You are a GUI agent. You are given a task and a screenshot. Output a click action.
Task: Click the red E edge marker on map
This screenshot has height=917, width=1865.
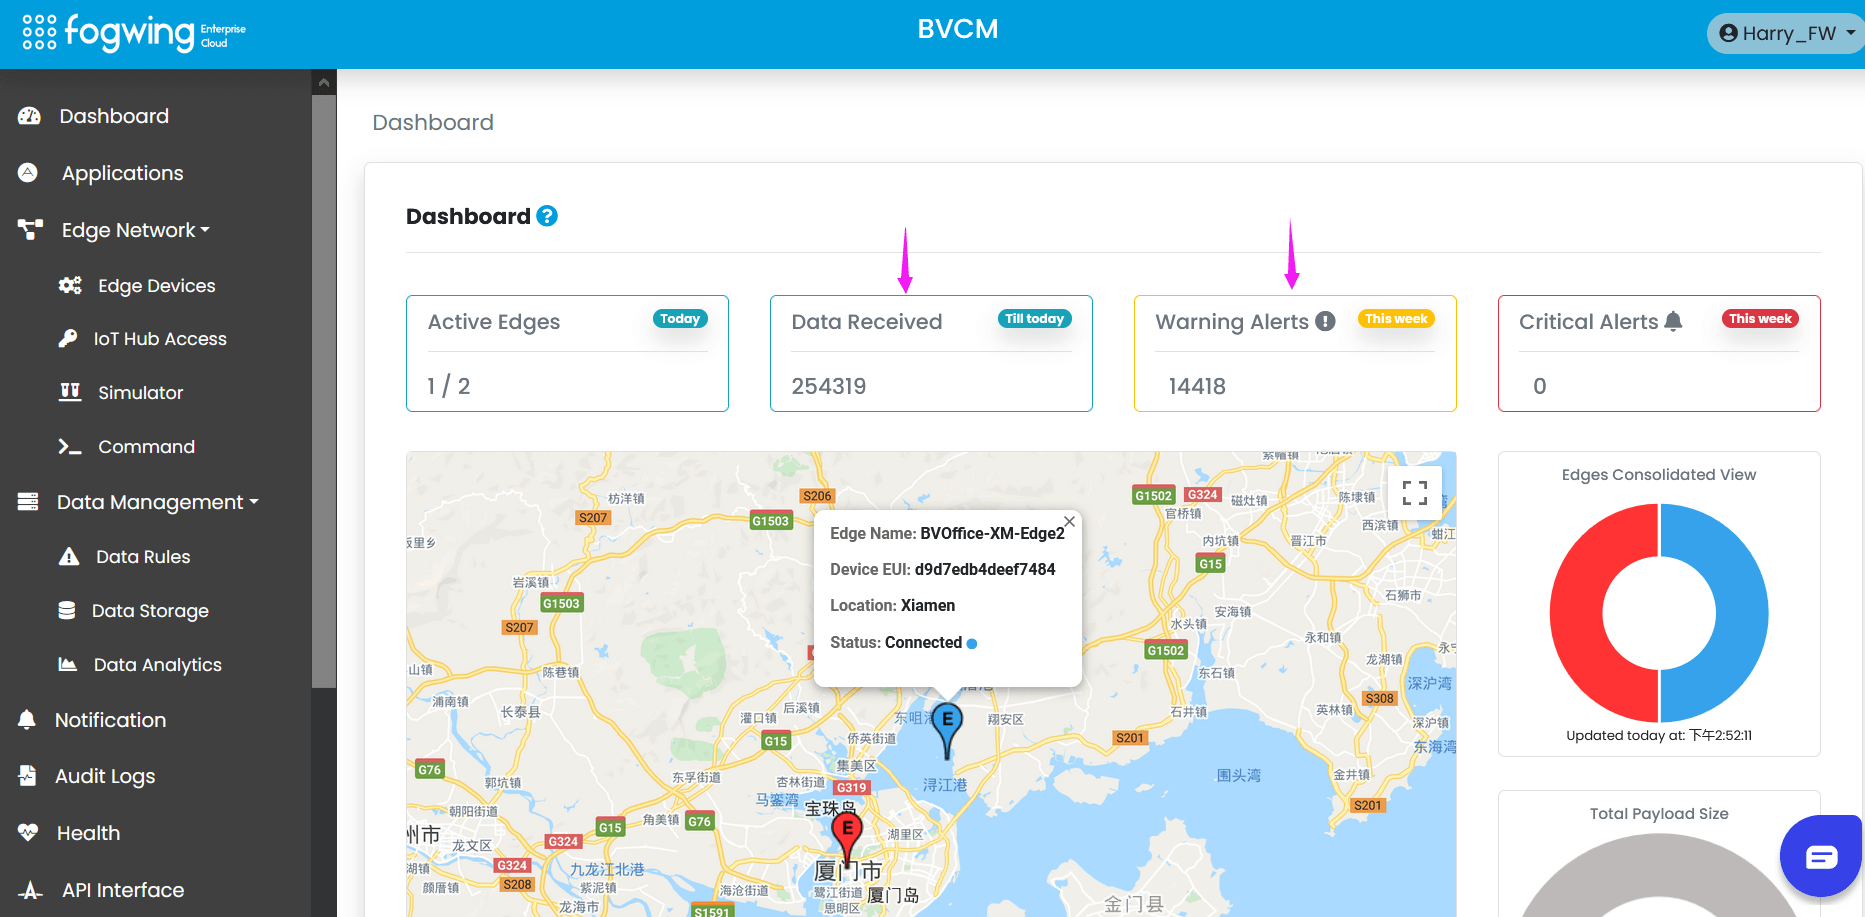(x=847, y=838)
